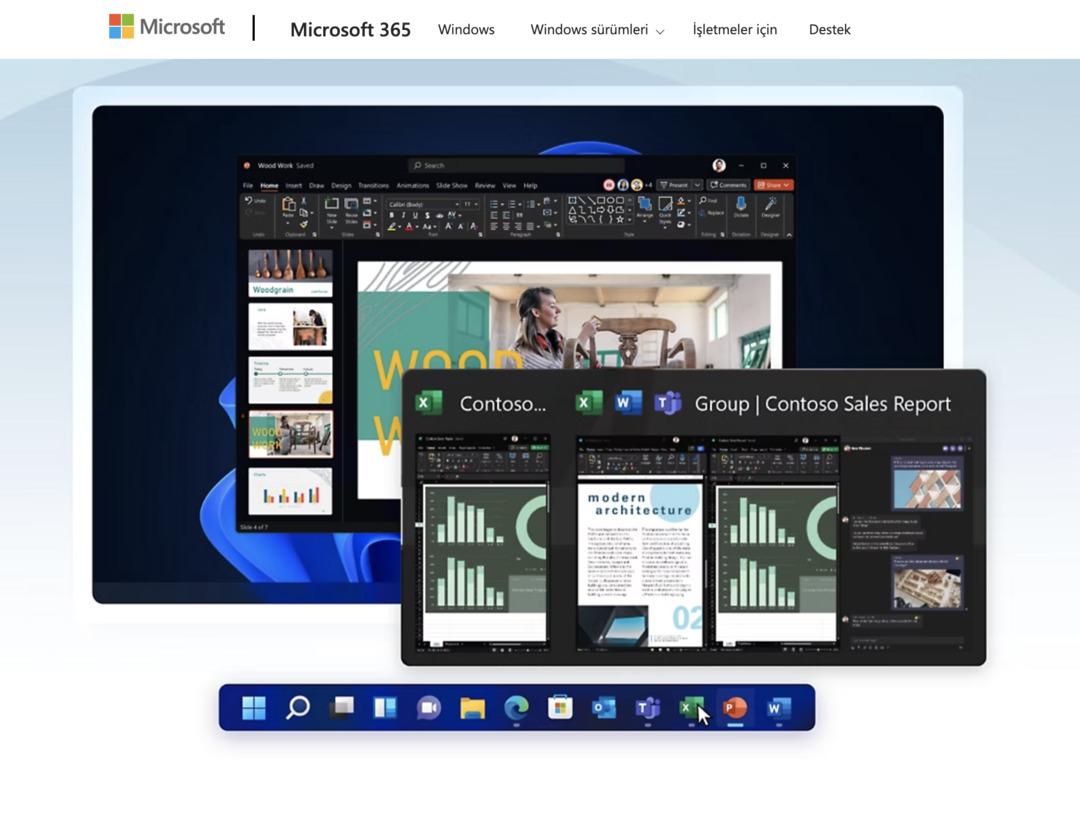
Task: Open the Widgets panel icon on the taskbar
Action: (385, 708)
